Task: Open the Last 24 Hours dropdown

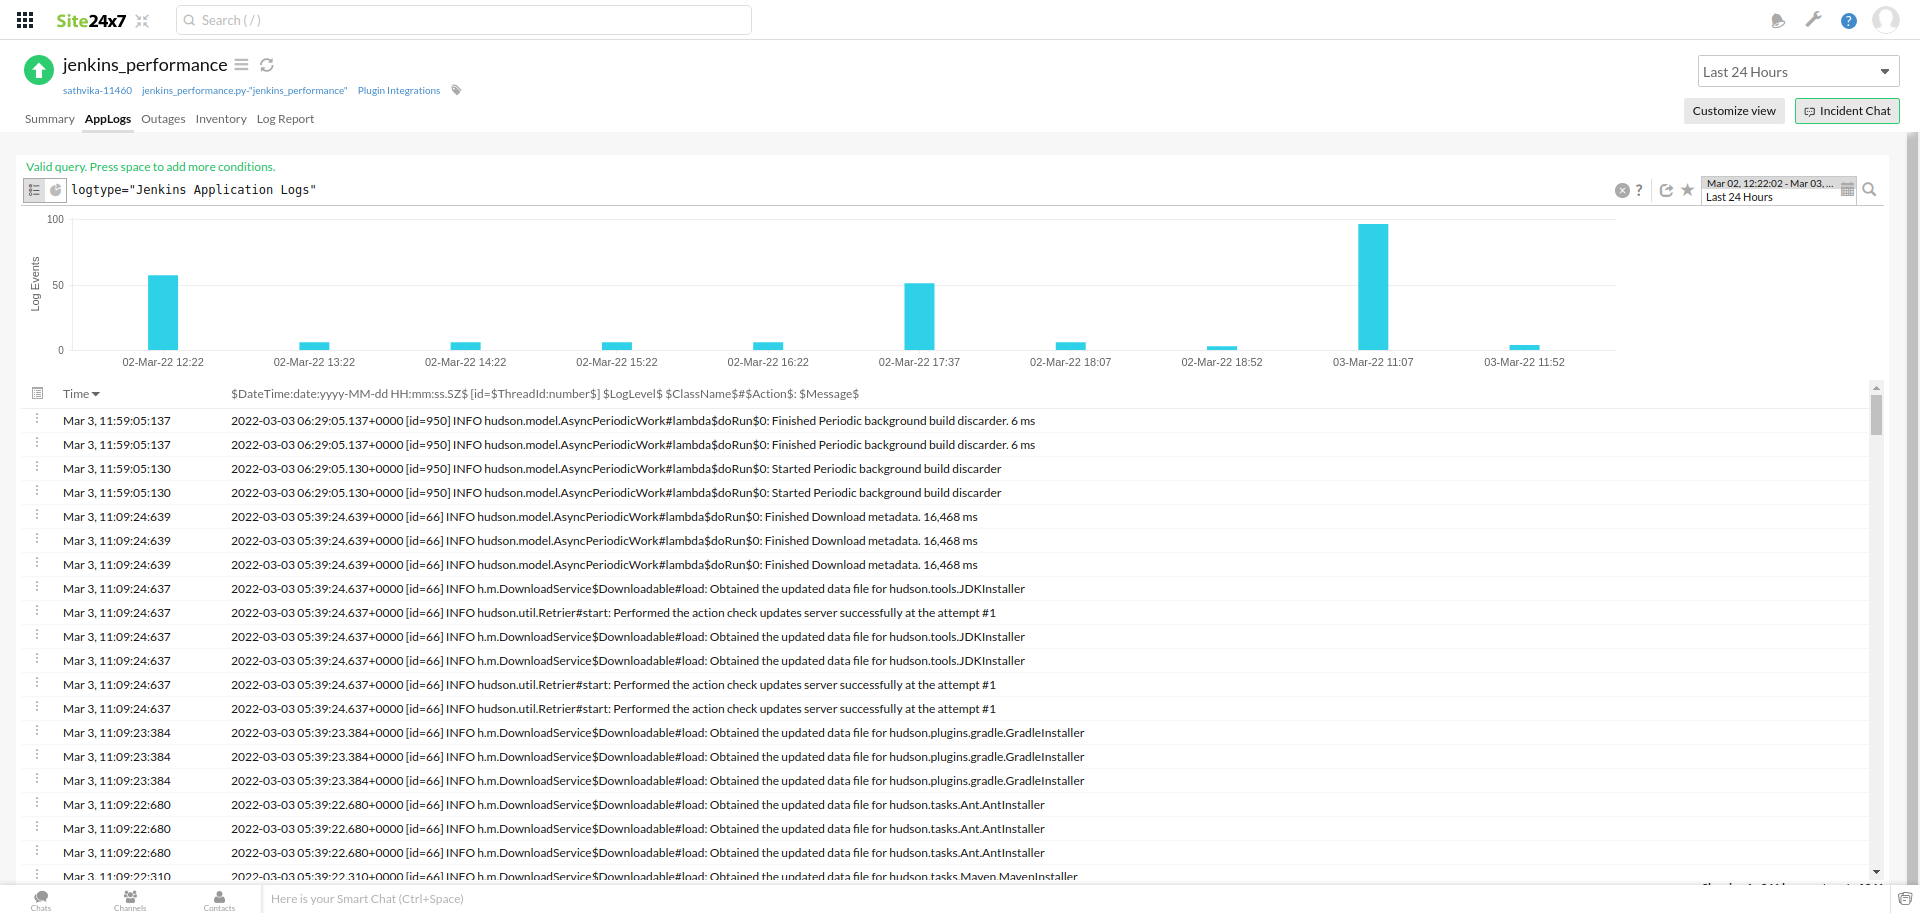Action: click(x=1798, y=71)
